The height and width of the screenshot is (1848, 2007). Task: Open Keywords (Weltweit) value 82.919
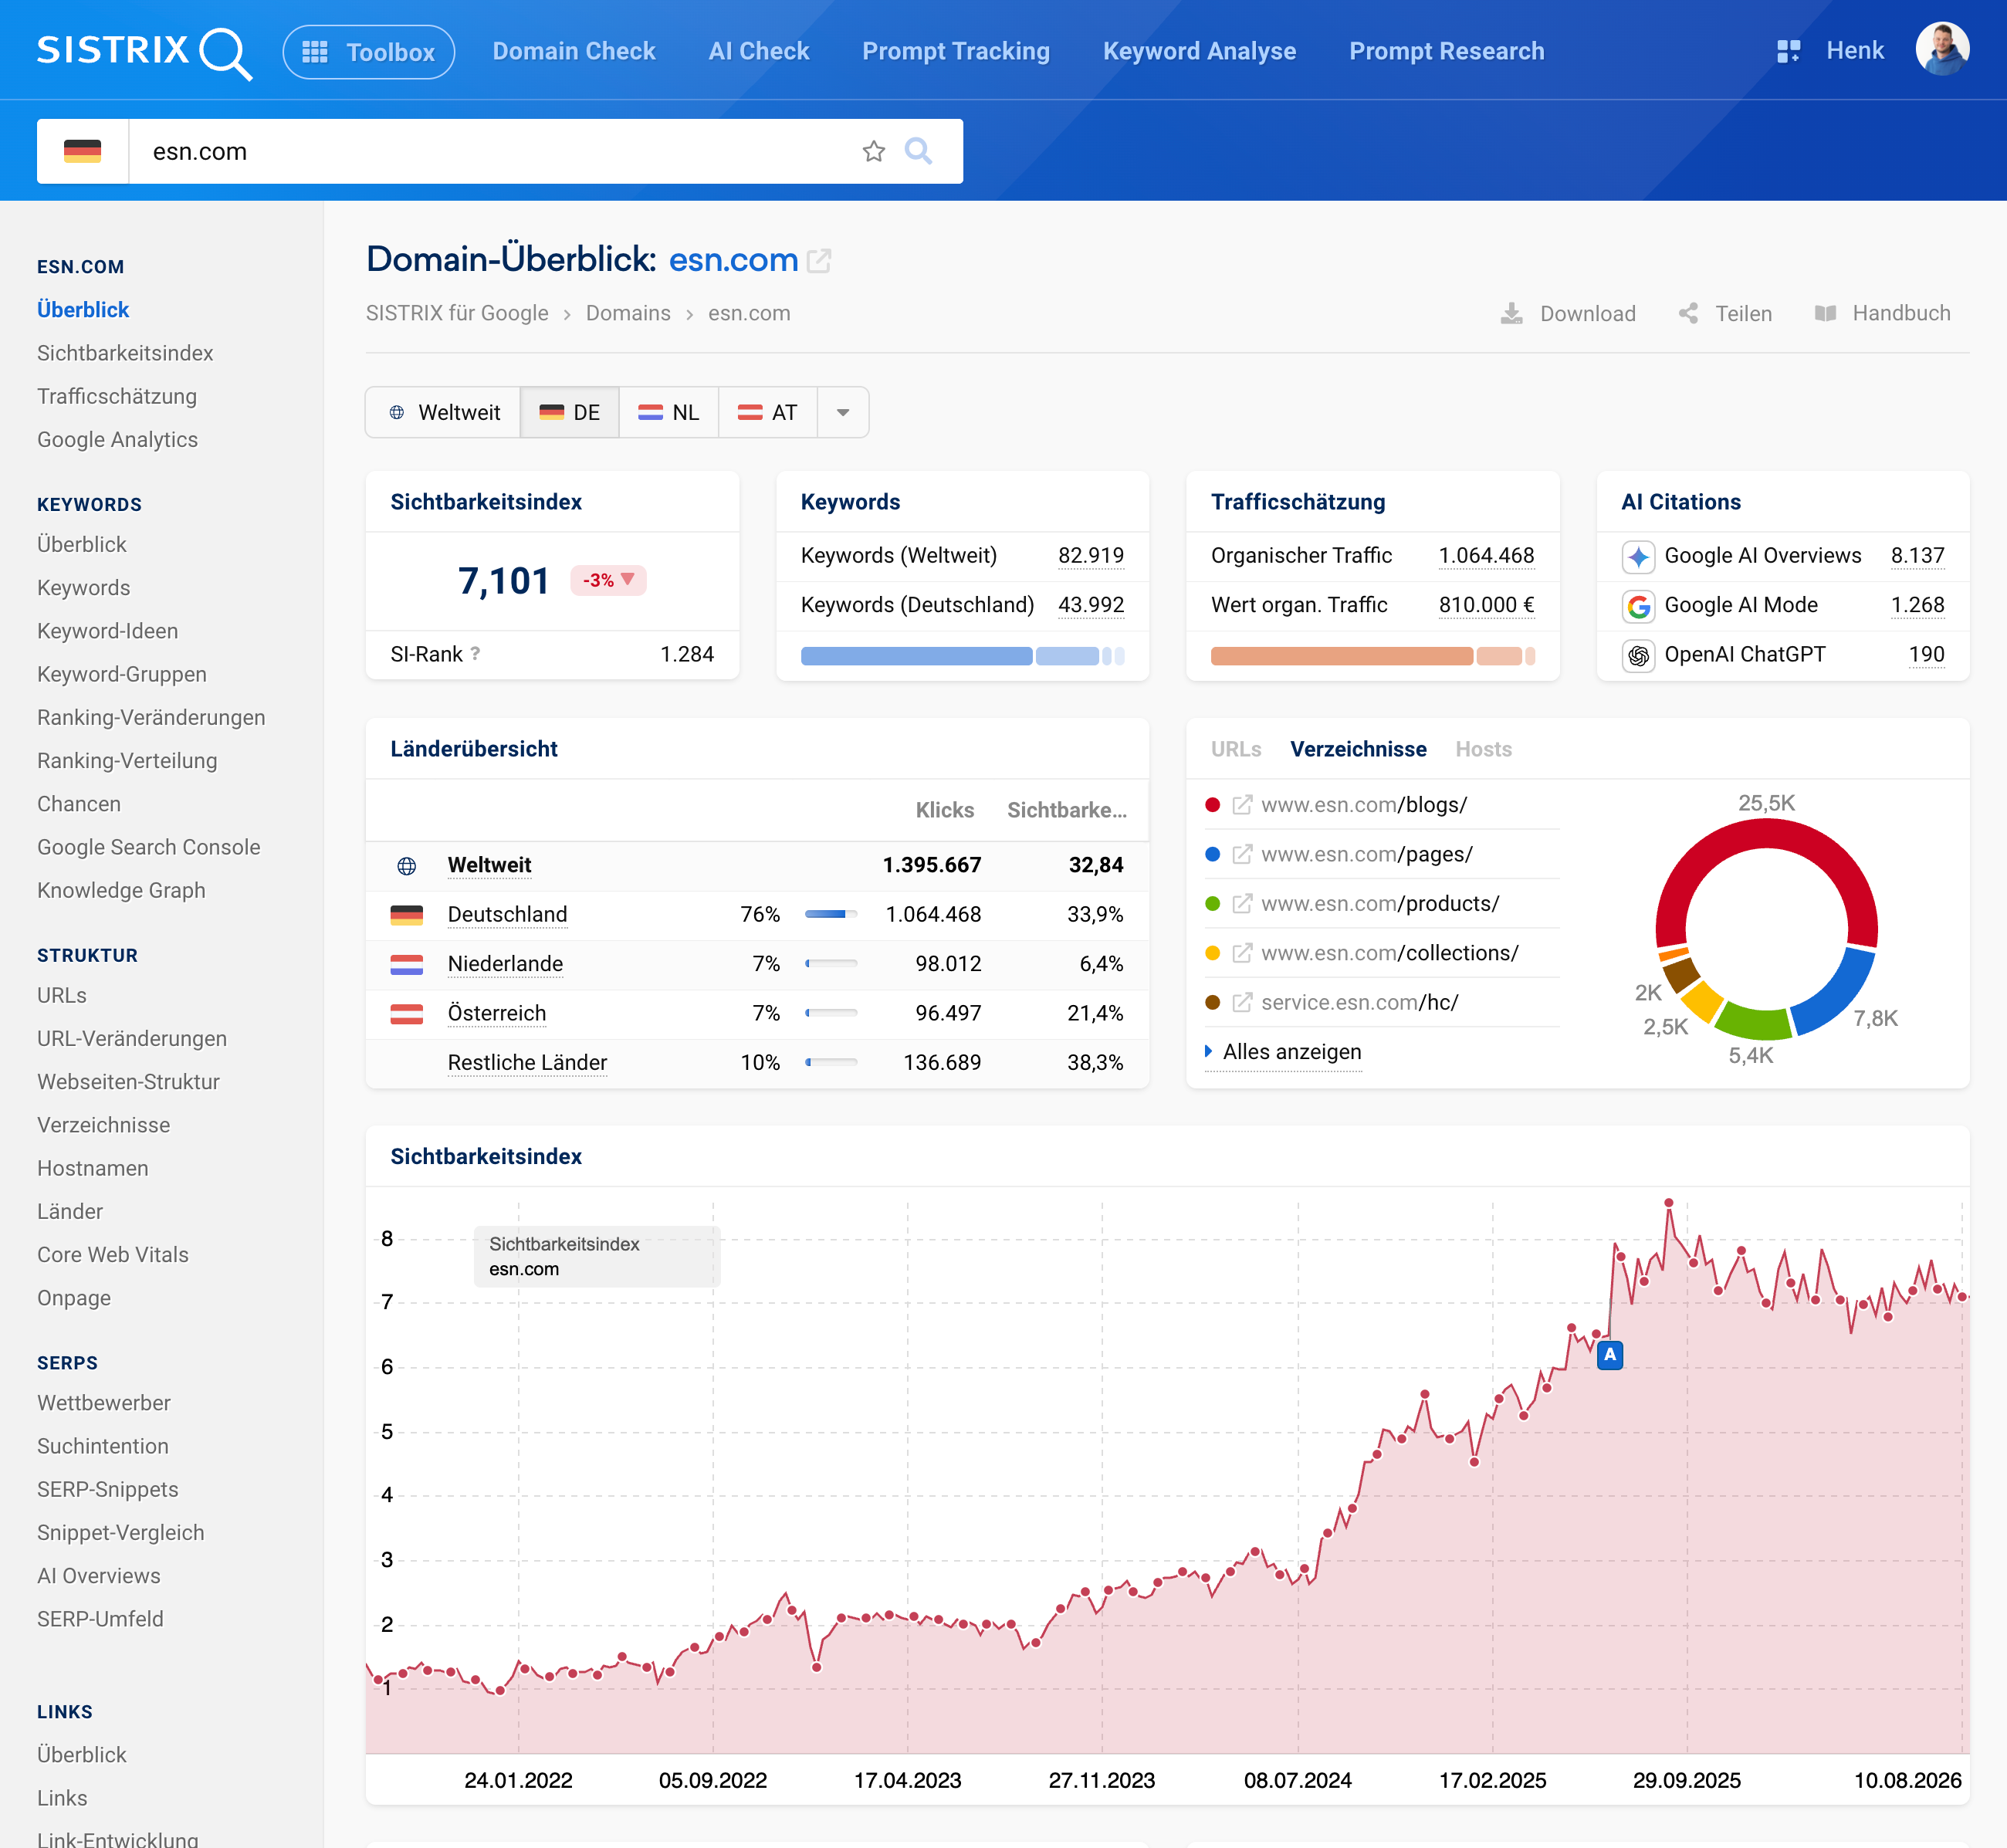1091,555
